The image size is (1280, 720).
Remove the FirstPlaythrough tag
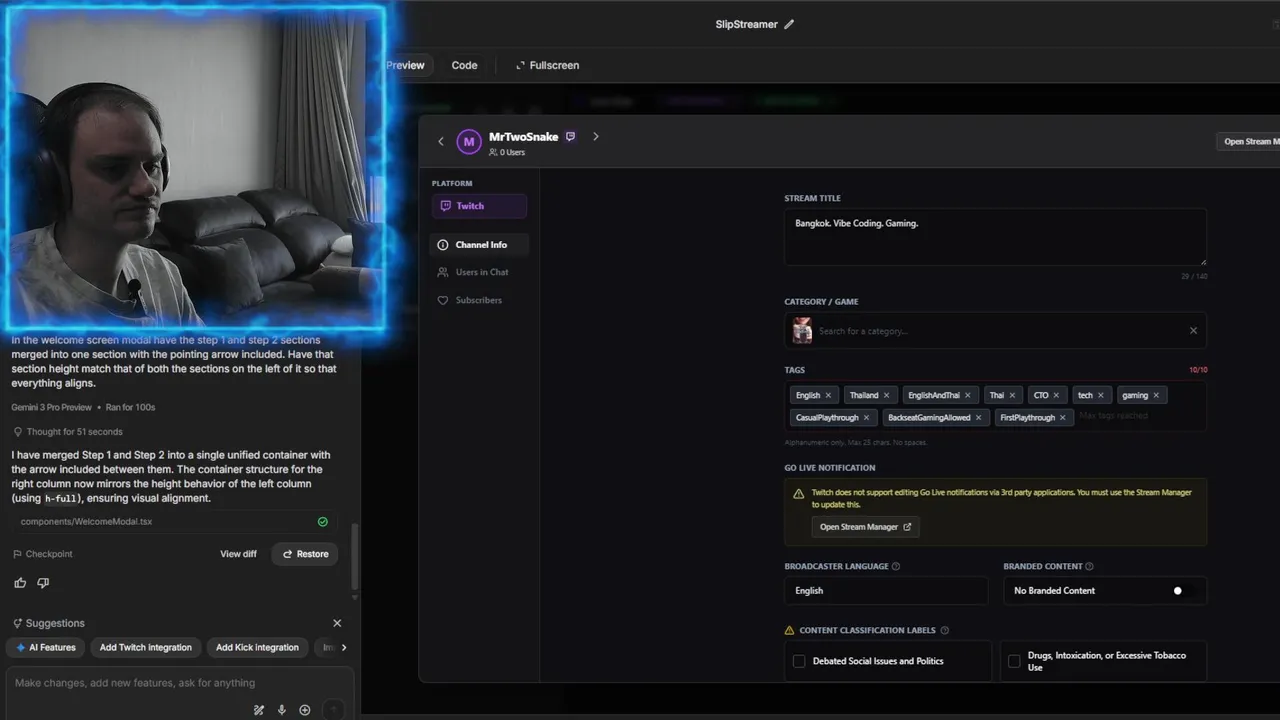tap(1063, 418)
